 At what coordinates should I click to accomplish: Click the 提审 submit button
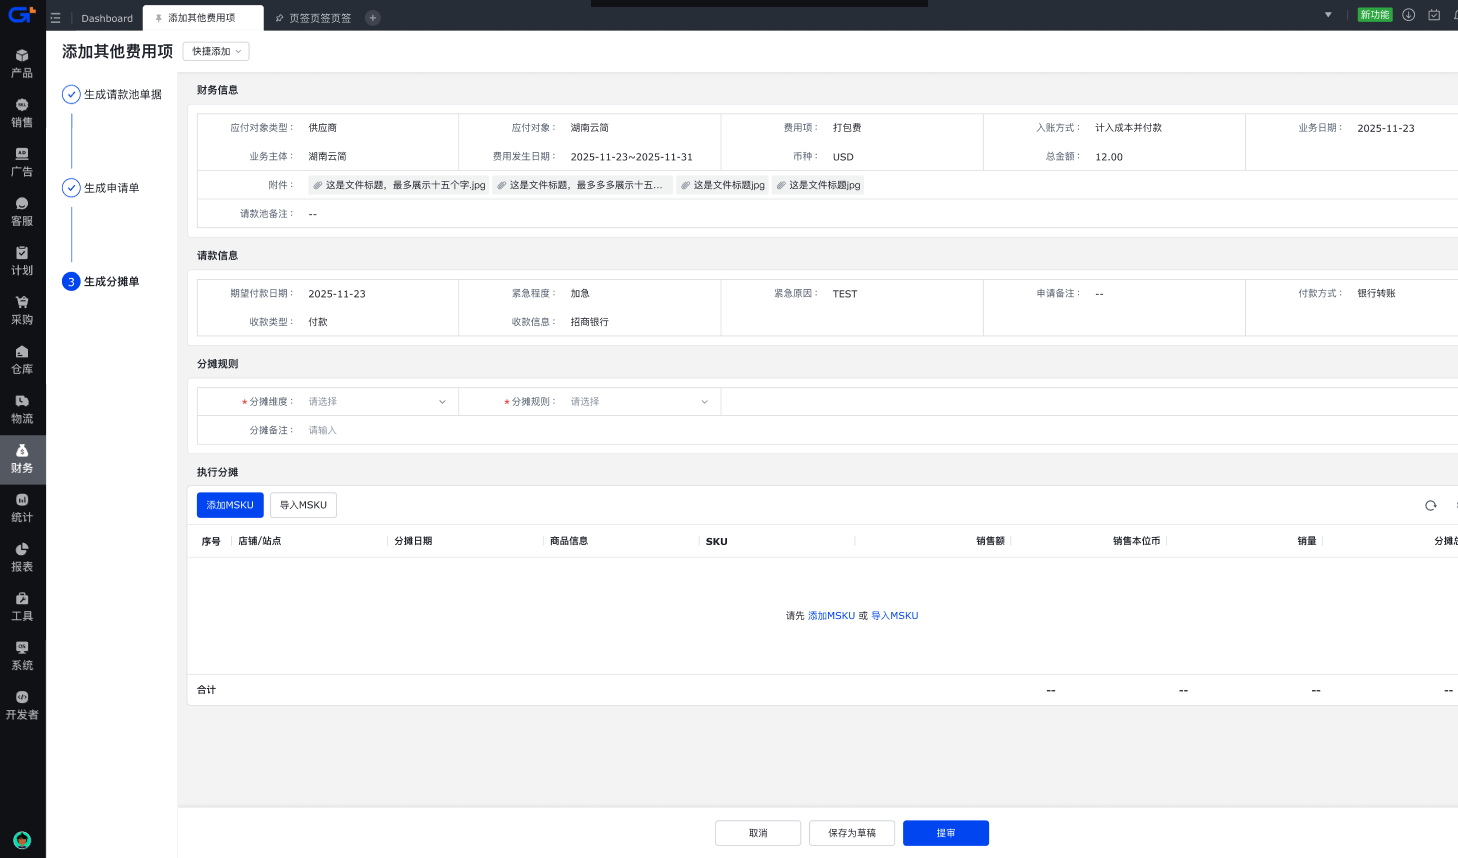click(945, 833)
